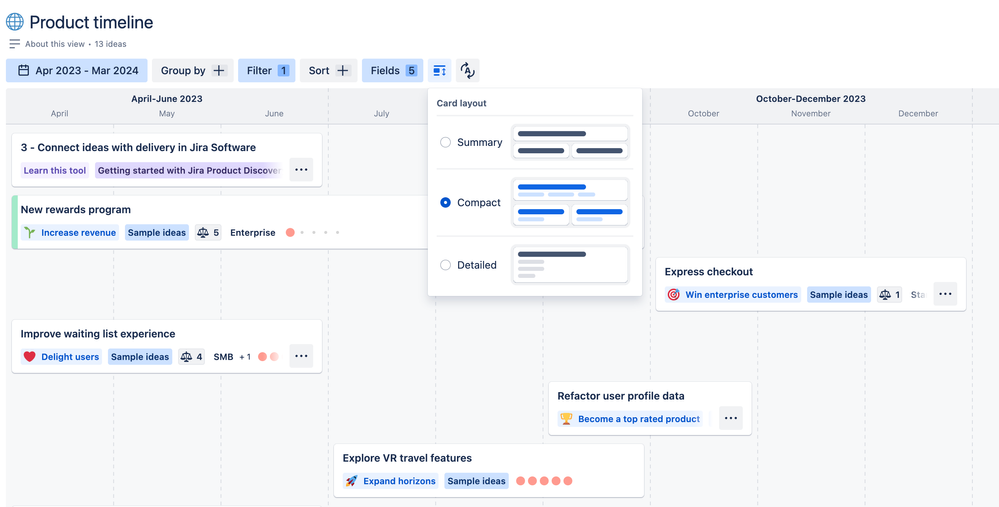Click the five rating dots on Explore VR travel
The width and height of the screenshot is (999, 507).
coord(544,481)
